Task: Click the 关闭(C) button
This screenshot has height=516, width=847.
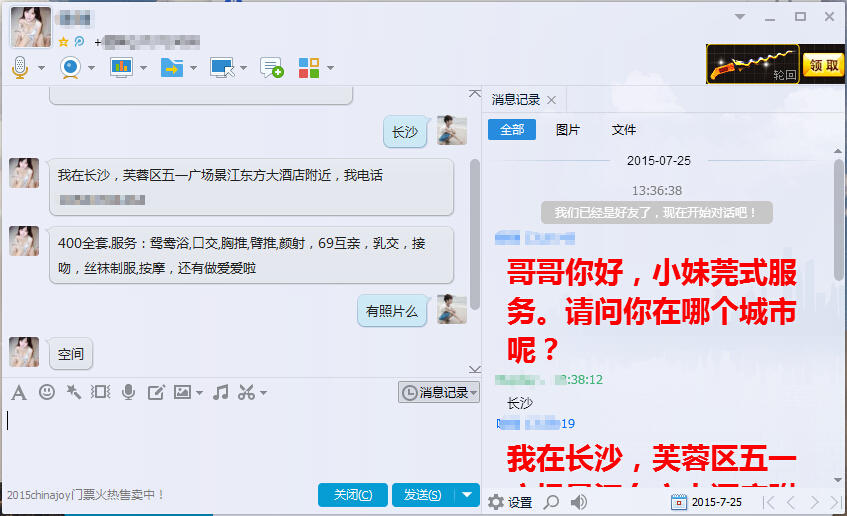Action: (353, 495)
